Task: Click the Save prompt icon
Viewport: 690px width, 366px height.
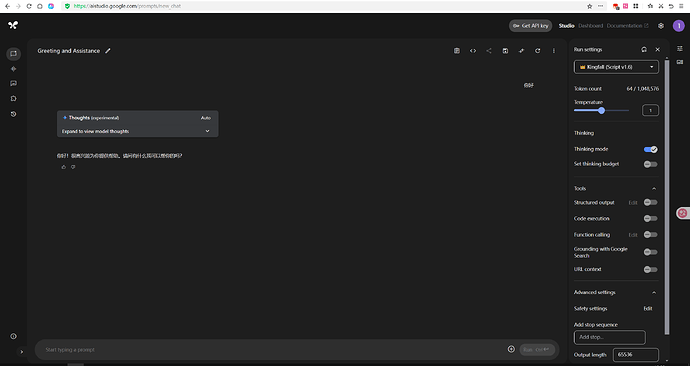Action: coord(505,51)
